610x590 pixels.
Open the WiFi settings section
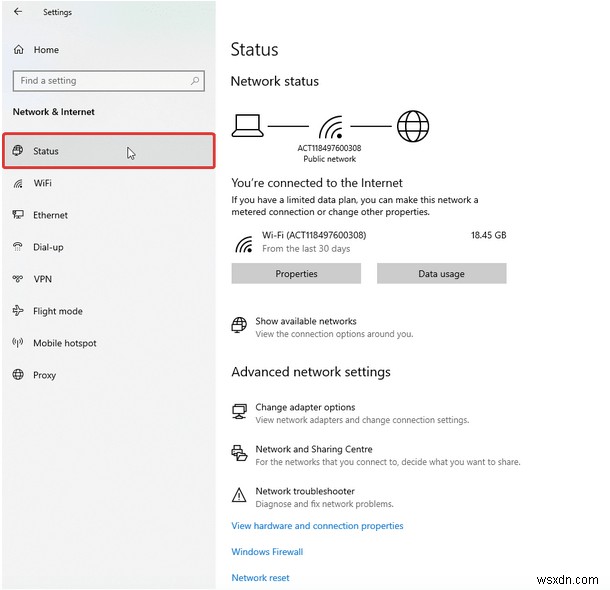[42, 183]
